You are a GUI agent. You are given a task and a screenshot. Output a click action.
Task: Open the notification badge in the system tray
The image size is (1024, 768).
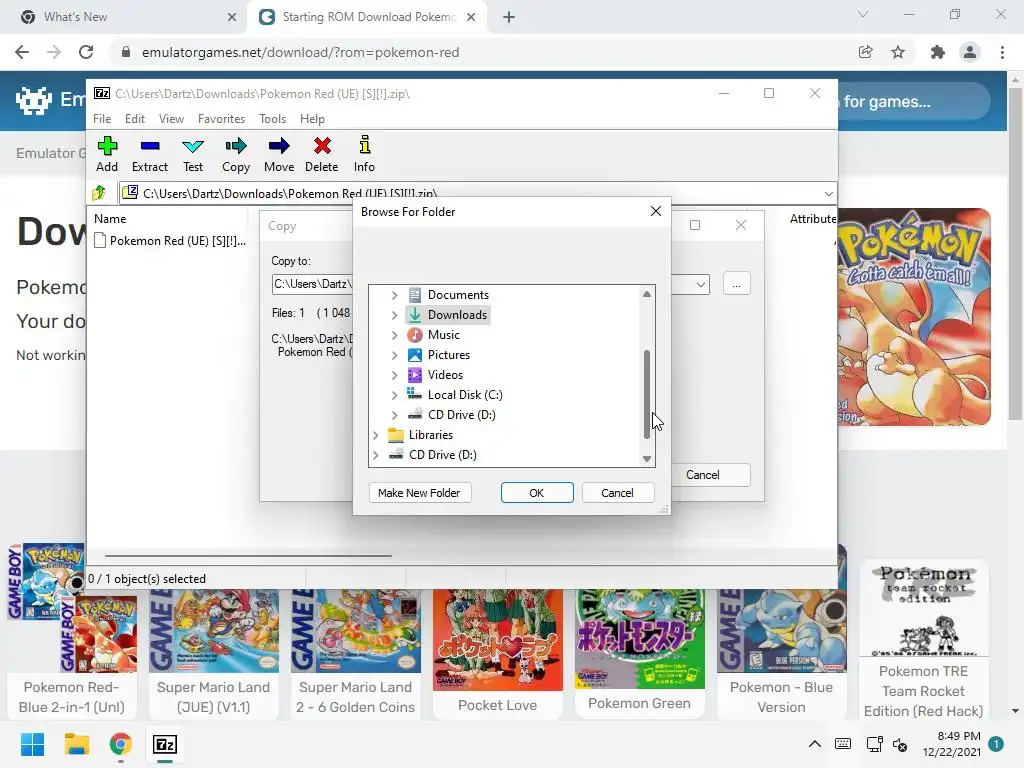click(x=996, y=744)
